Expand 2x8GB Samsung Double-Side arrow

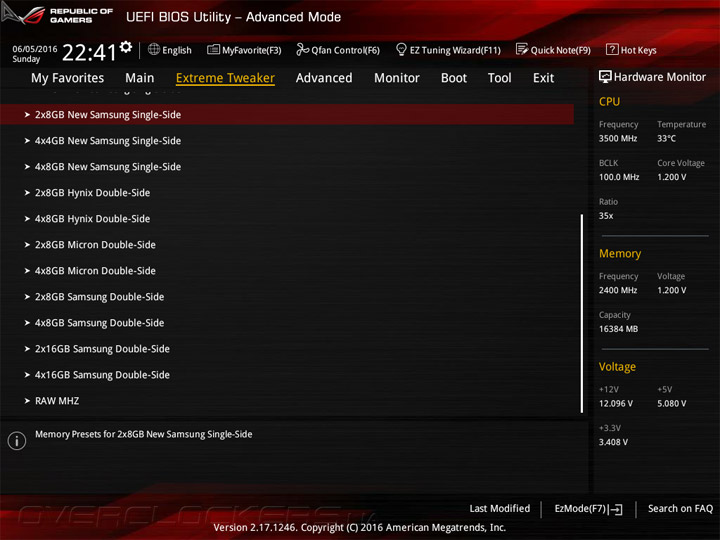[x=27, y=297]
